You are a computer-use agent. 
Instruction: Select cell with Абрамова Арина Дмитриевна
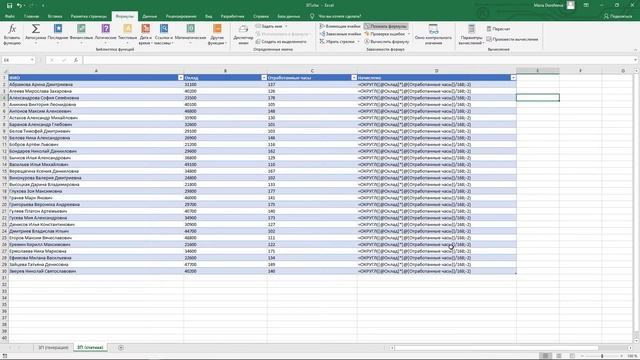pos(96,84)
